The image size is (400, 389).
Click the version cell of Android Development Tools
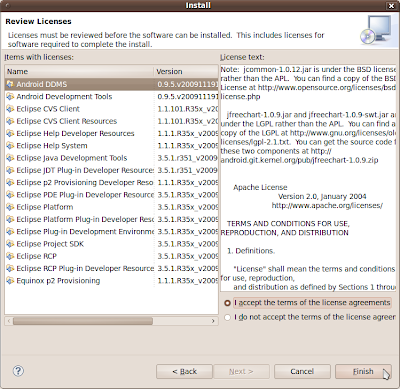[188, 97]
